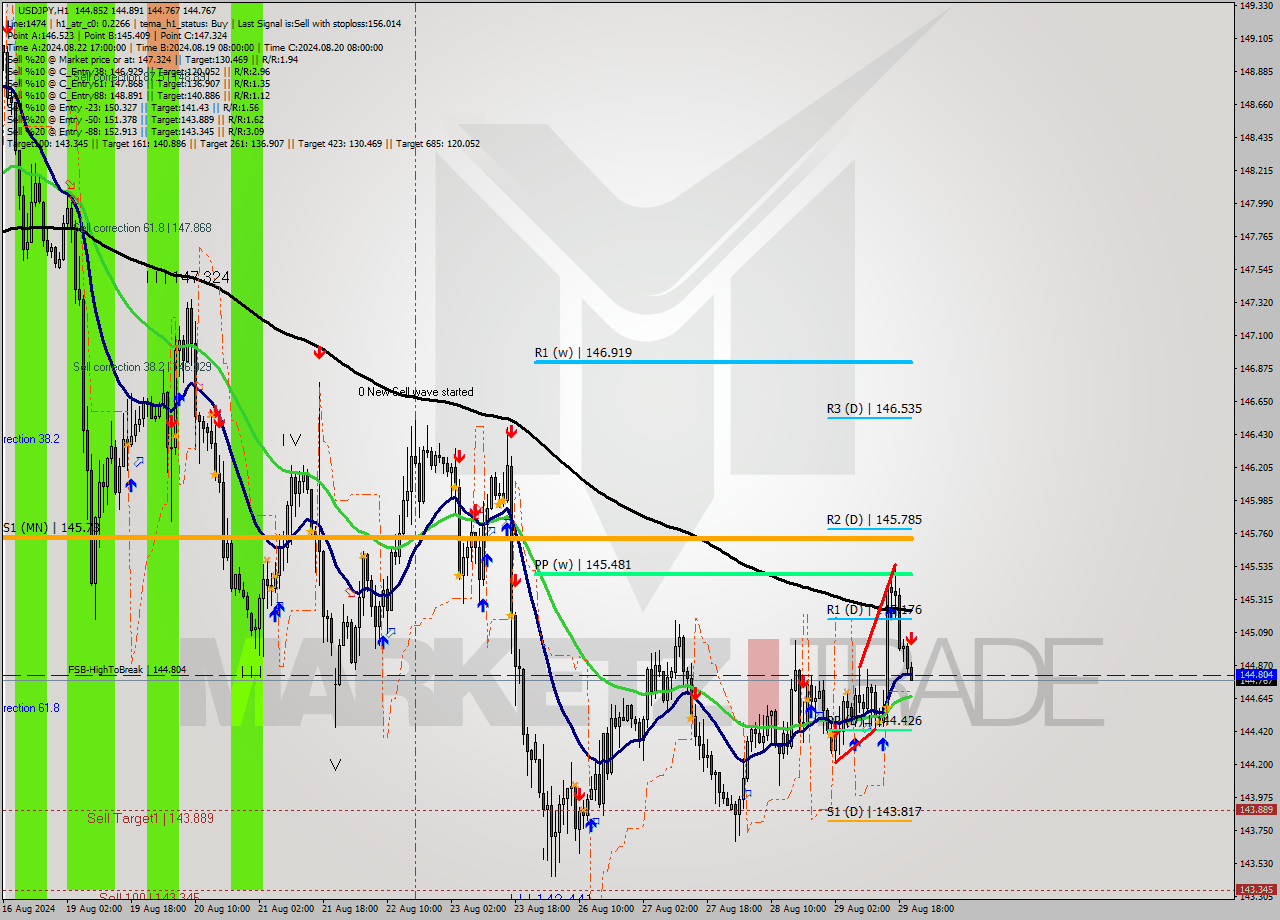Image resolution: width=1280 pixels, height=920 pixels.
Task: Click the blue 144.804 price tag on axis
Action: point(1256,675)
